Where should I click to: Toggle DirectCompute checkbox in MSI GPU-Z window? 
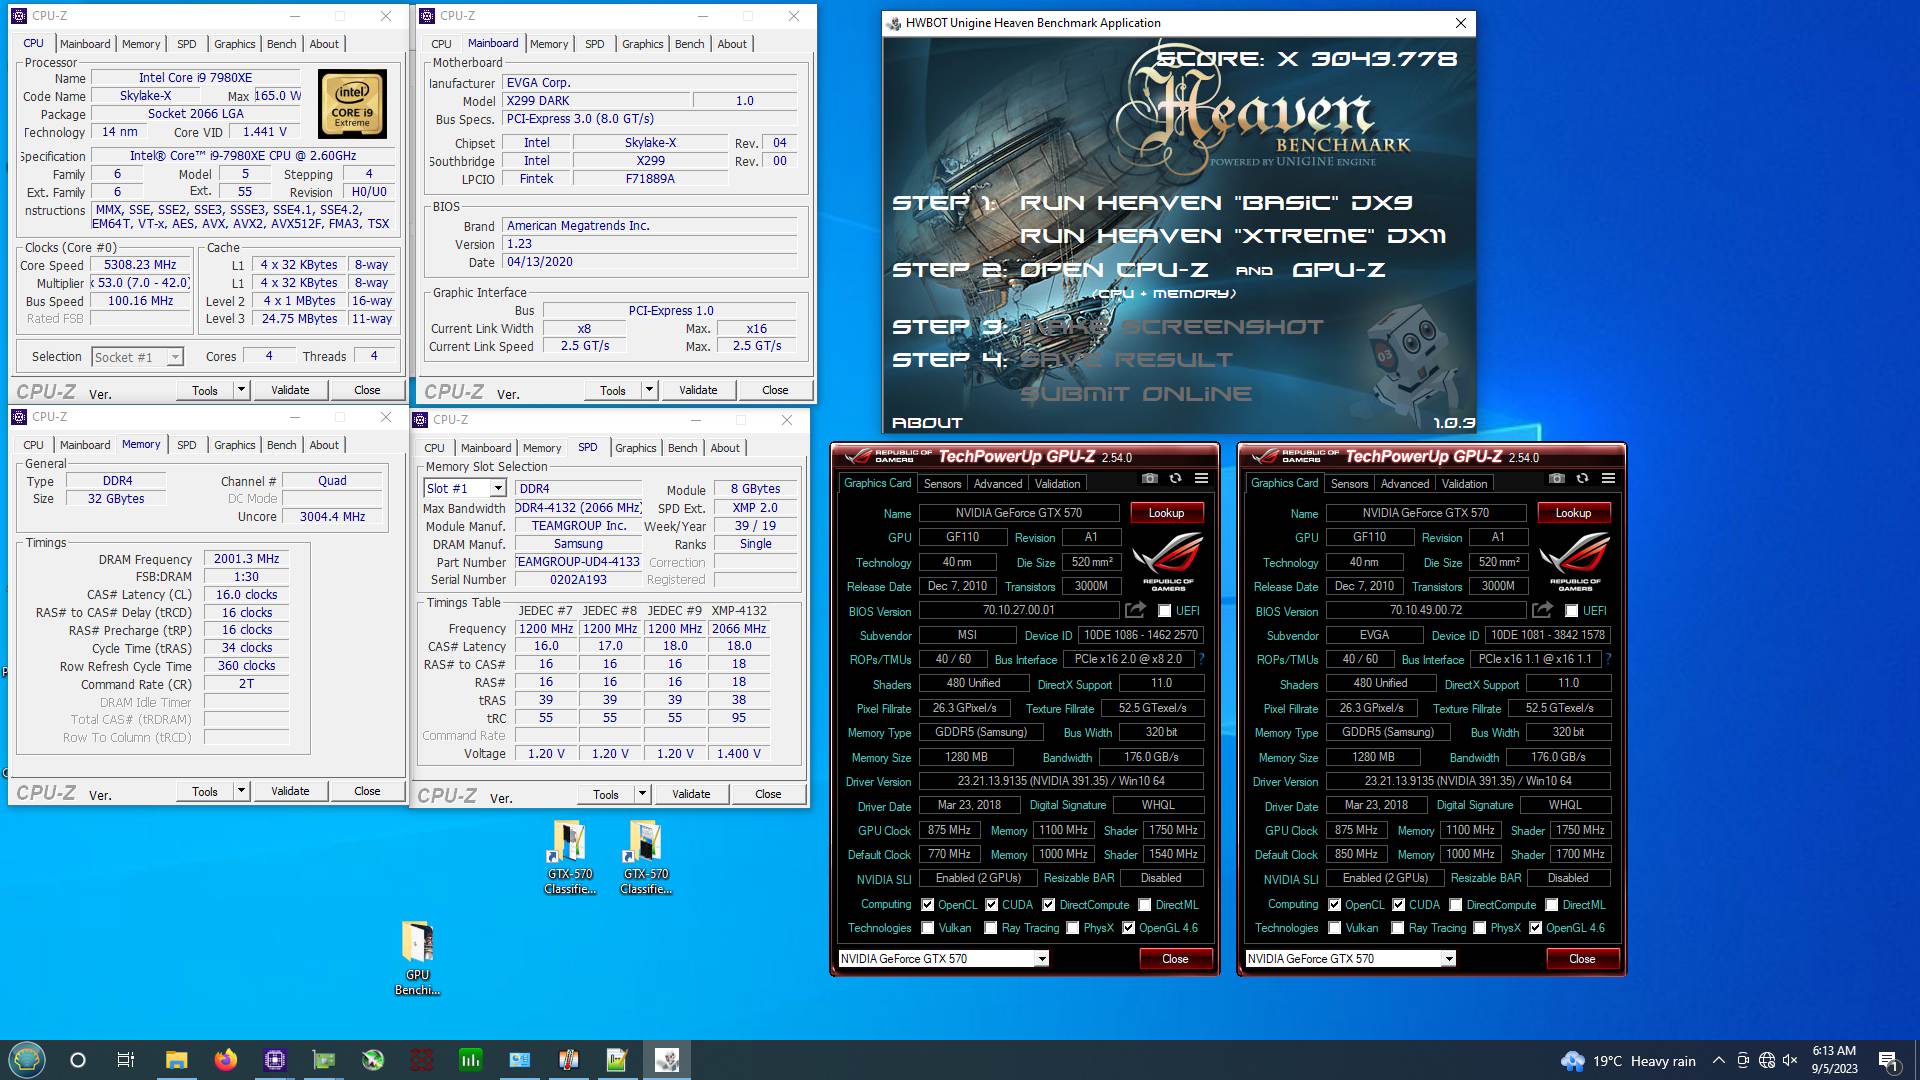1048,905
